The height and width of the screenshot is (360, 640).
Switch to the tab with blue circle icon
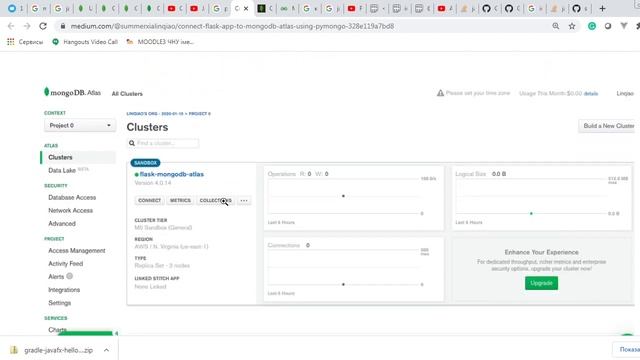(x=12, y=8)
